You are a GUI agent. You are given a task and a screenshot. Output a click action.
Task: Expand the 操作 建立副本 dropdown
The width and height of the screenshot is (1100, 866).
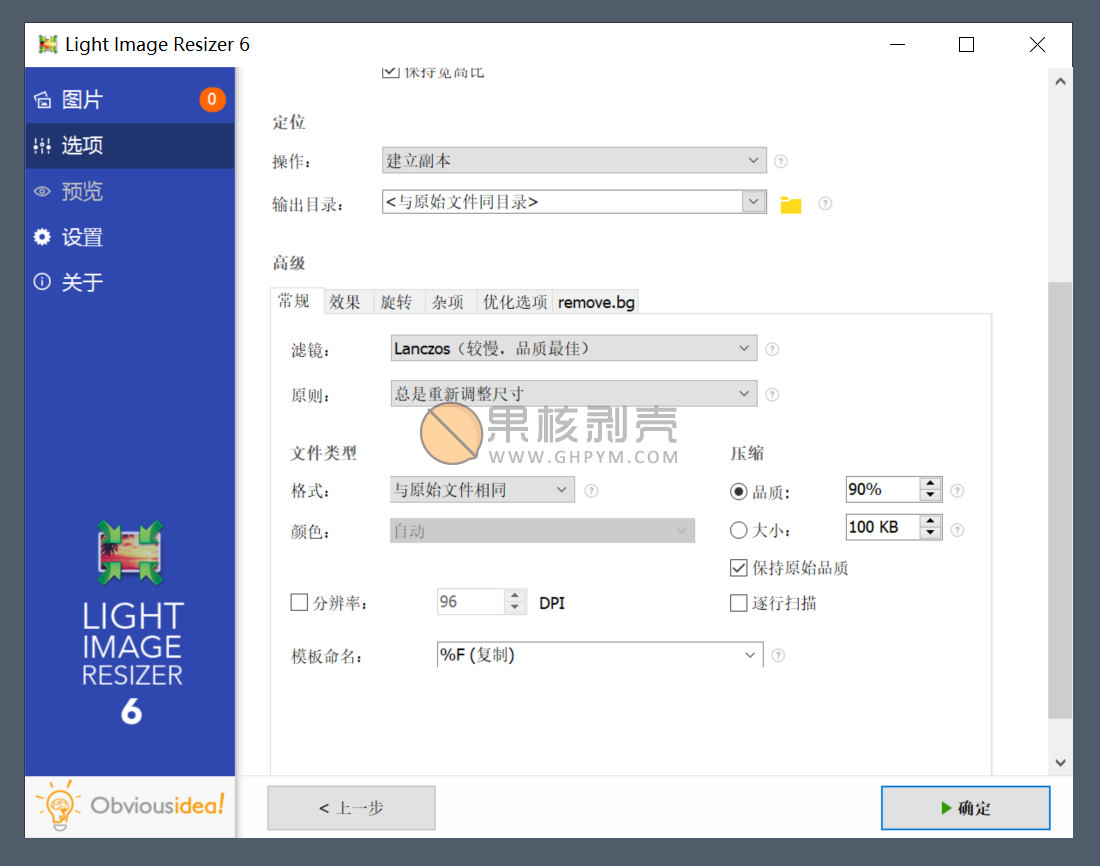(573, 160)
